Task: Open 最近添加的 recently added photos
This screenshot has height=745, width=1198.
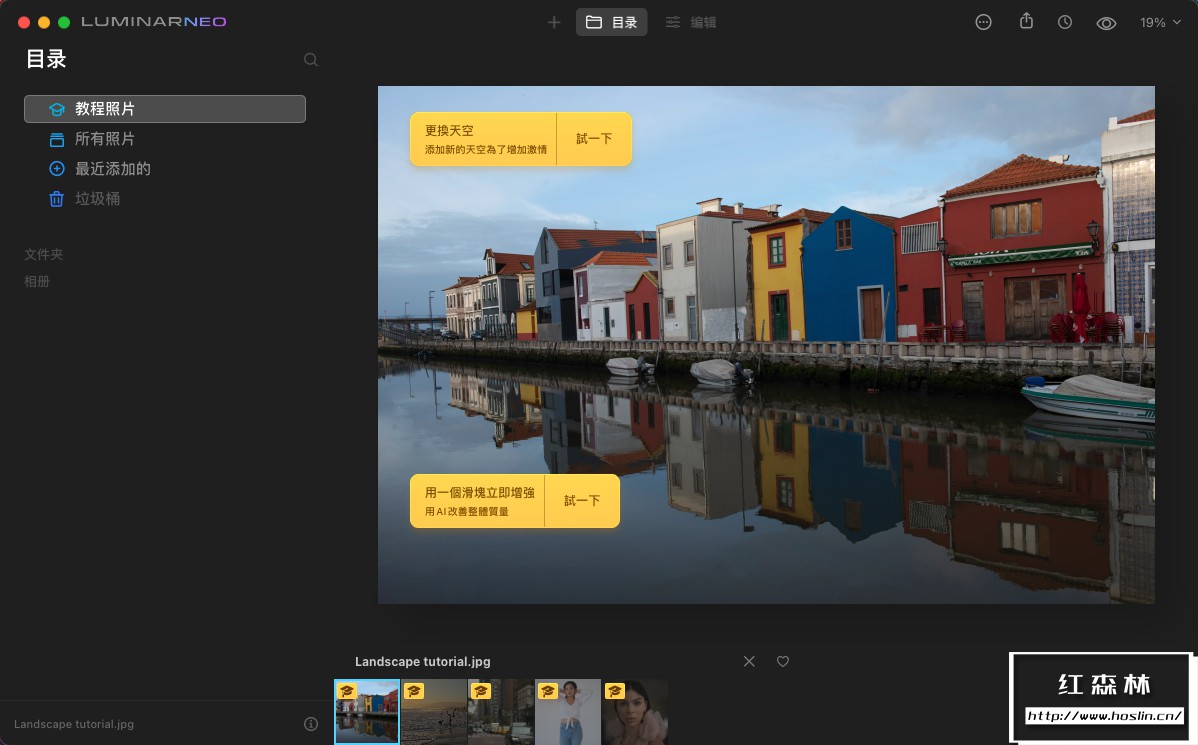Action: [113, 169]
